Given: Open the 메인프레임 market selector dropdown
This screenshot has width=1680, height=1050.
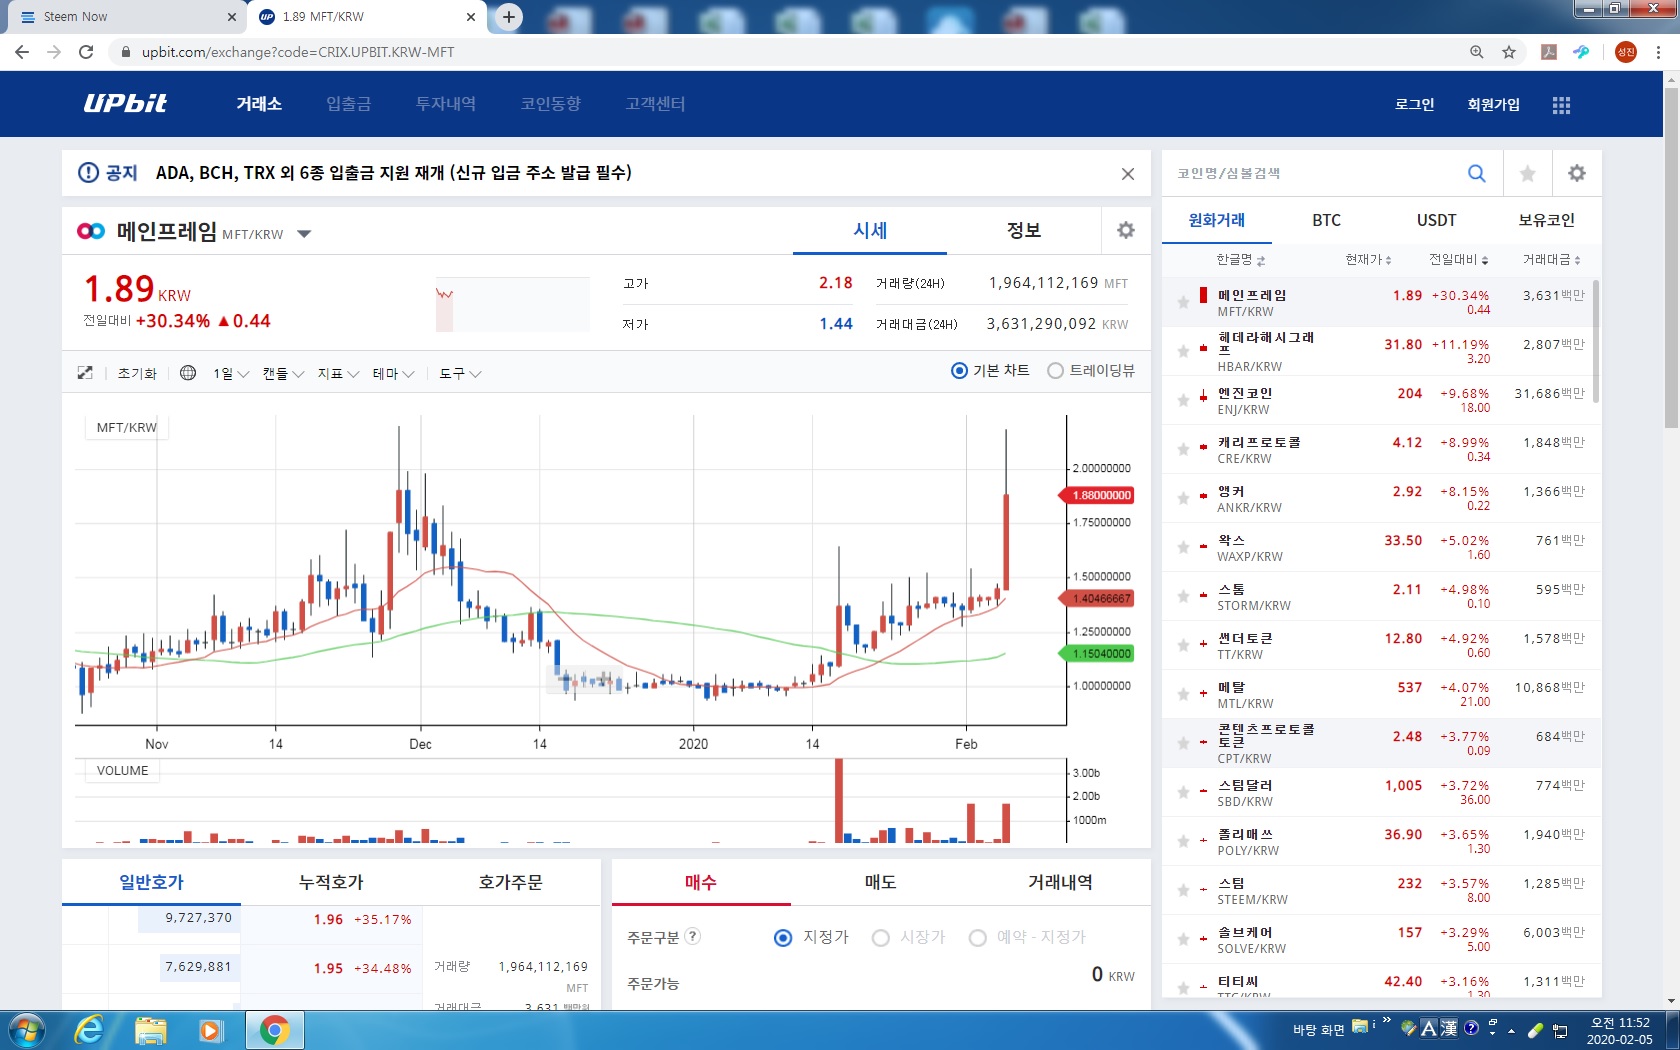Looking at the screenshot, I should (x=304, y=234).
